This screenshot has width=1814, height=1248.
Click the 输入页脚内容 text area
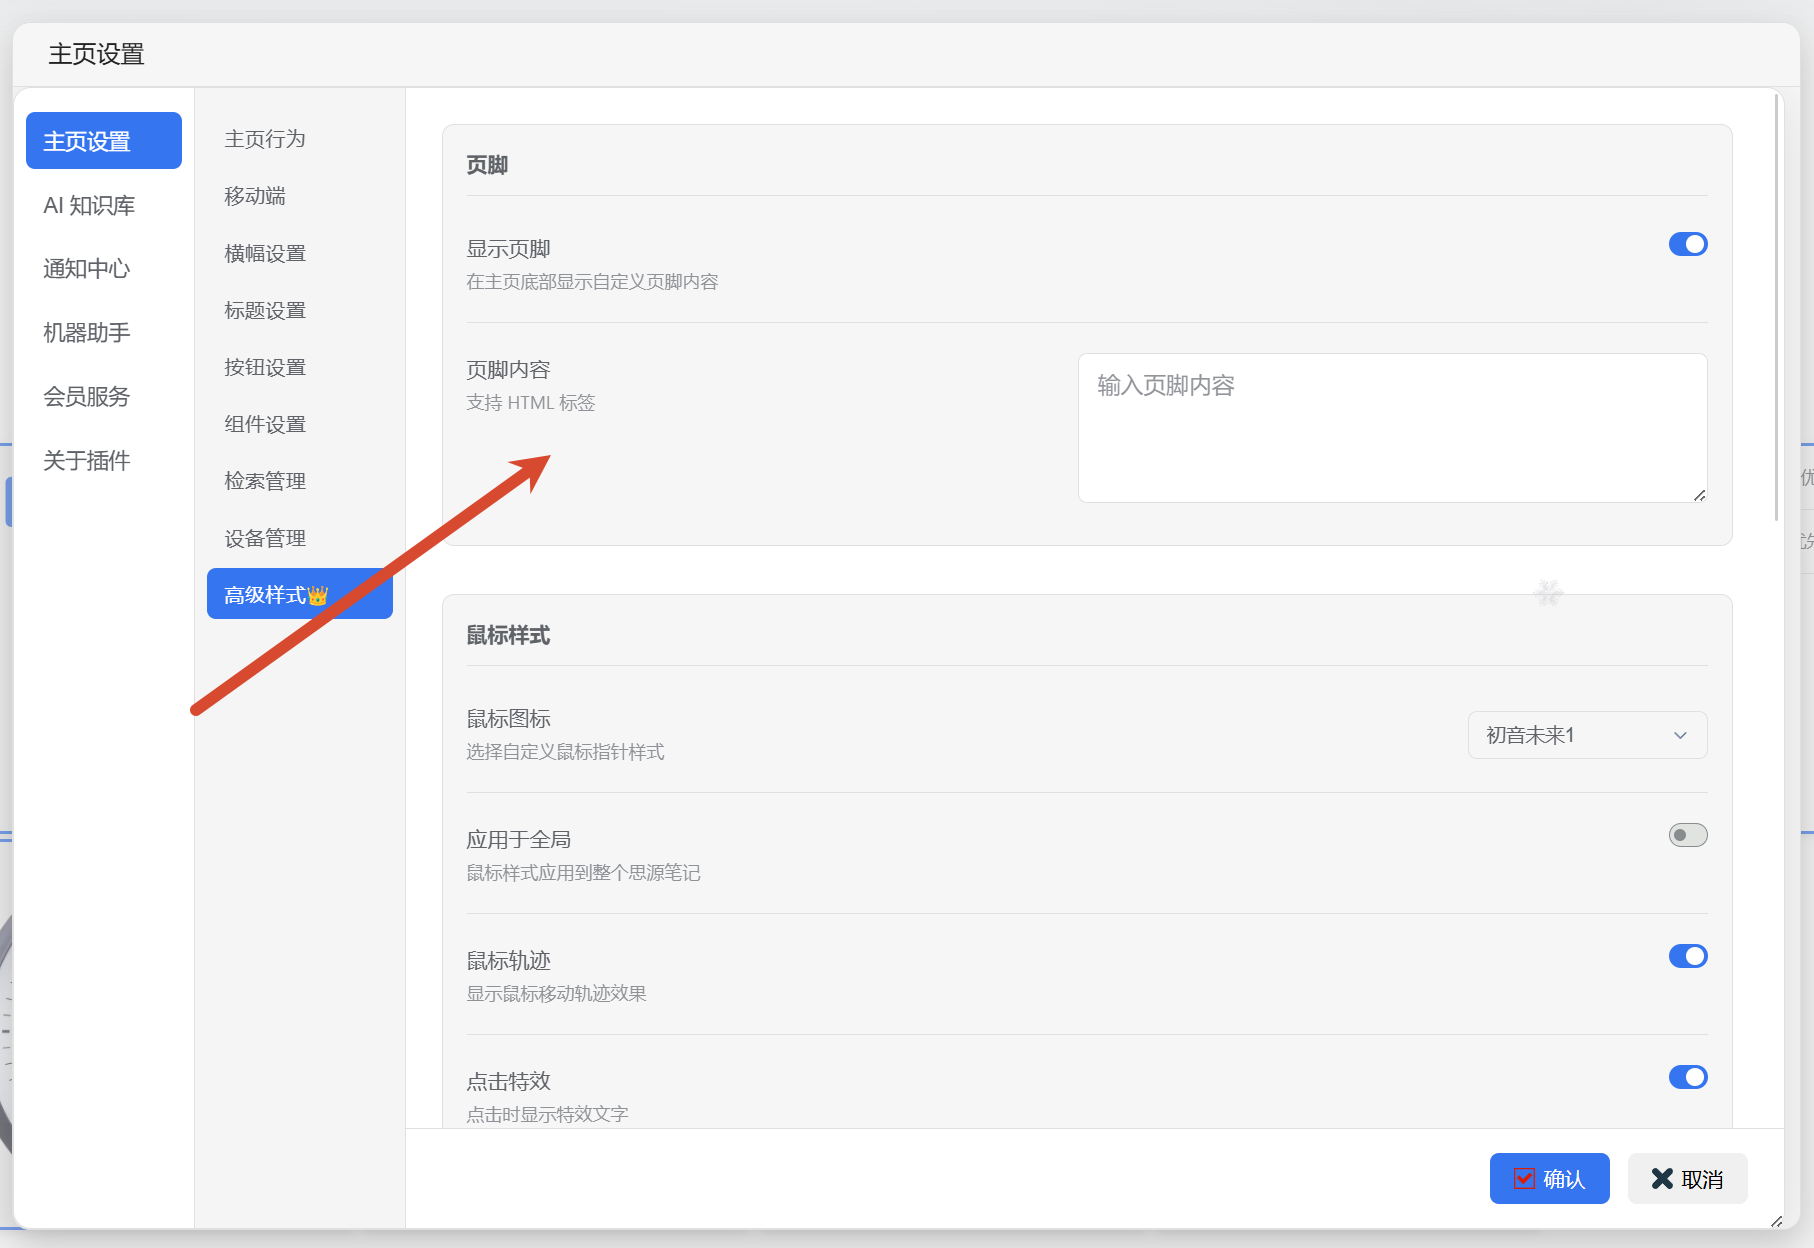[x=1392, y=428]
